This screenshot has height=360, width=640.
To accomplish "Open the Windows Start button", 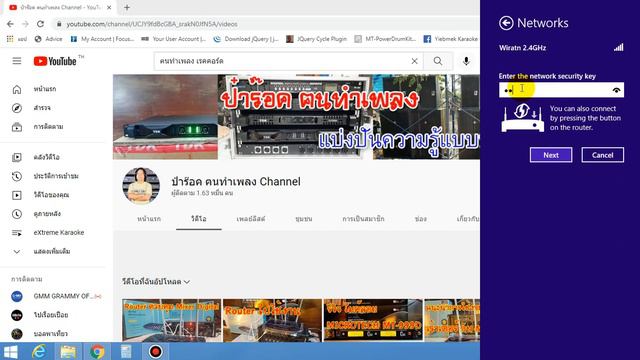I will (x=10, y=351).
